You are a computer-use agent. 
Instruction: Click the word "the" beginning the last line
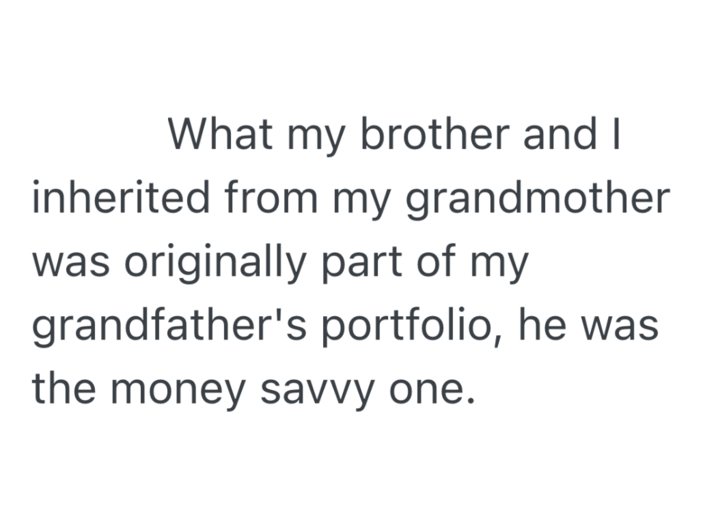click(x=65, y=388)
